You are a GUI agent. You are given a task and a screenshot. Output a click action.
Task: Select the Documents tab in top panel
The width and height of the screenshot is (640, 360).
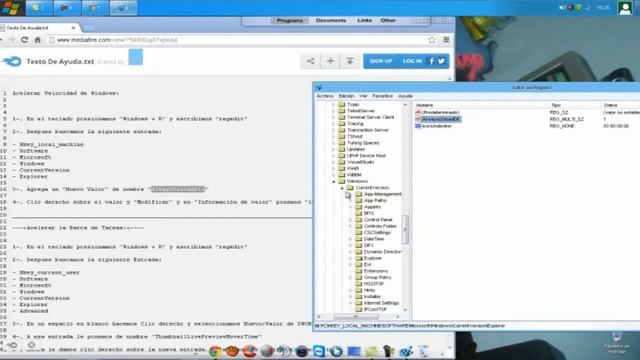pos(331,20)
